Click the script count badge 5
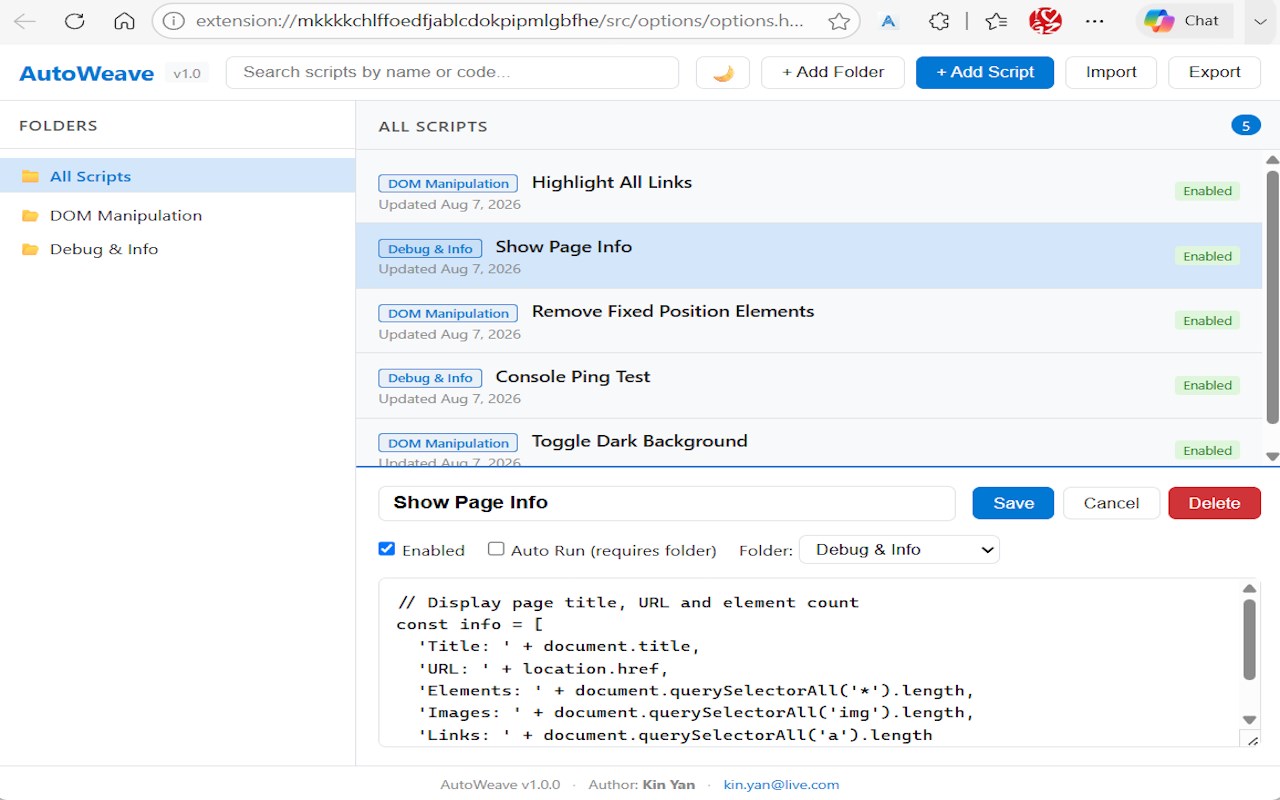The height and width of the screenshot is (800, 1280). click(1246, 125)
